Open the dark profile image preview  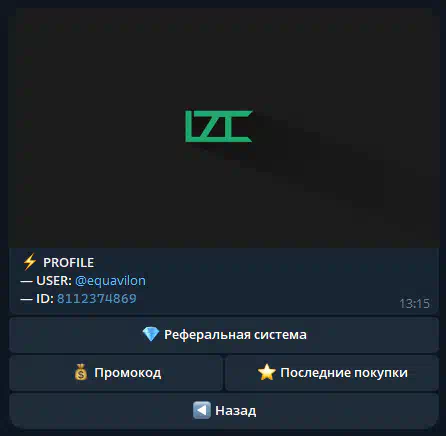pyautogui.click(x=224, y=128)
